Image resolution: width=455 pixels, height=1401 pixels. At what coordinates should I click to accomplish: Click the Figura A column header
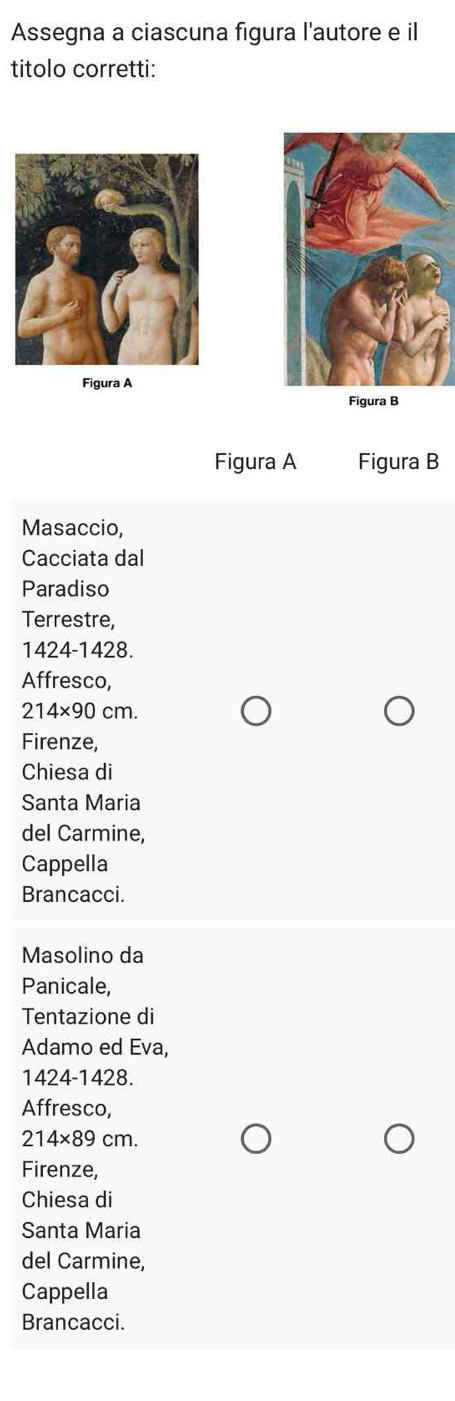[x=256, y=462]
